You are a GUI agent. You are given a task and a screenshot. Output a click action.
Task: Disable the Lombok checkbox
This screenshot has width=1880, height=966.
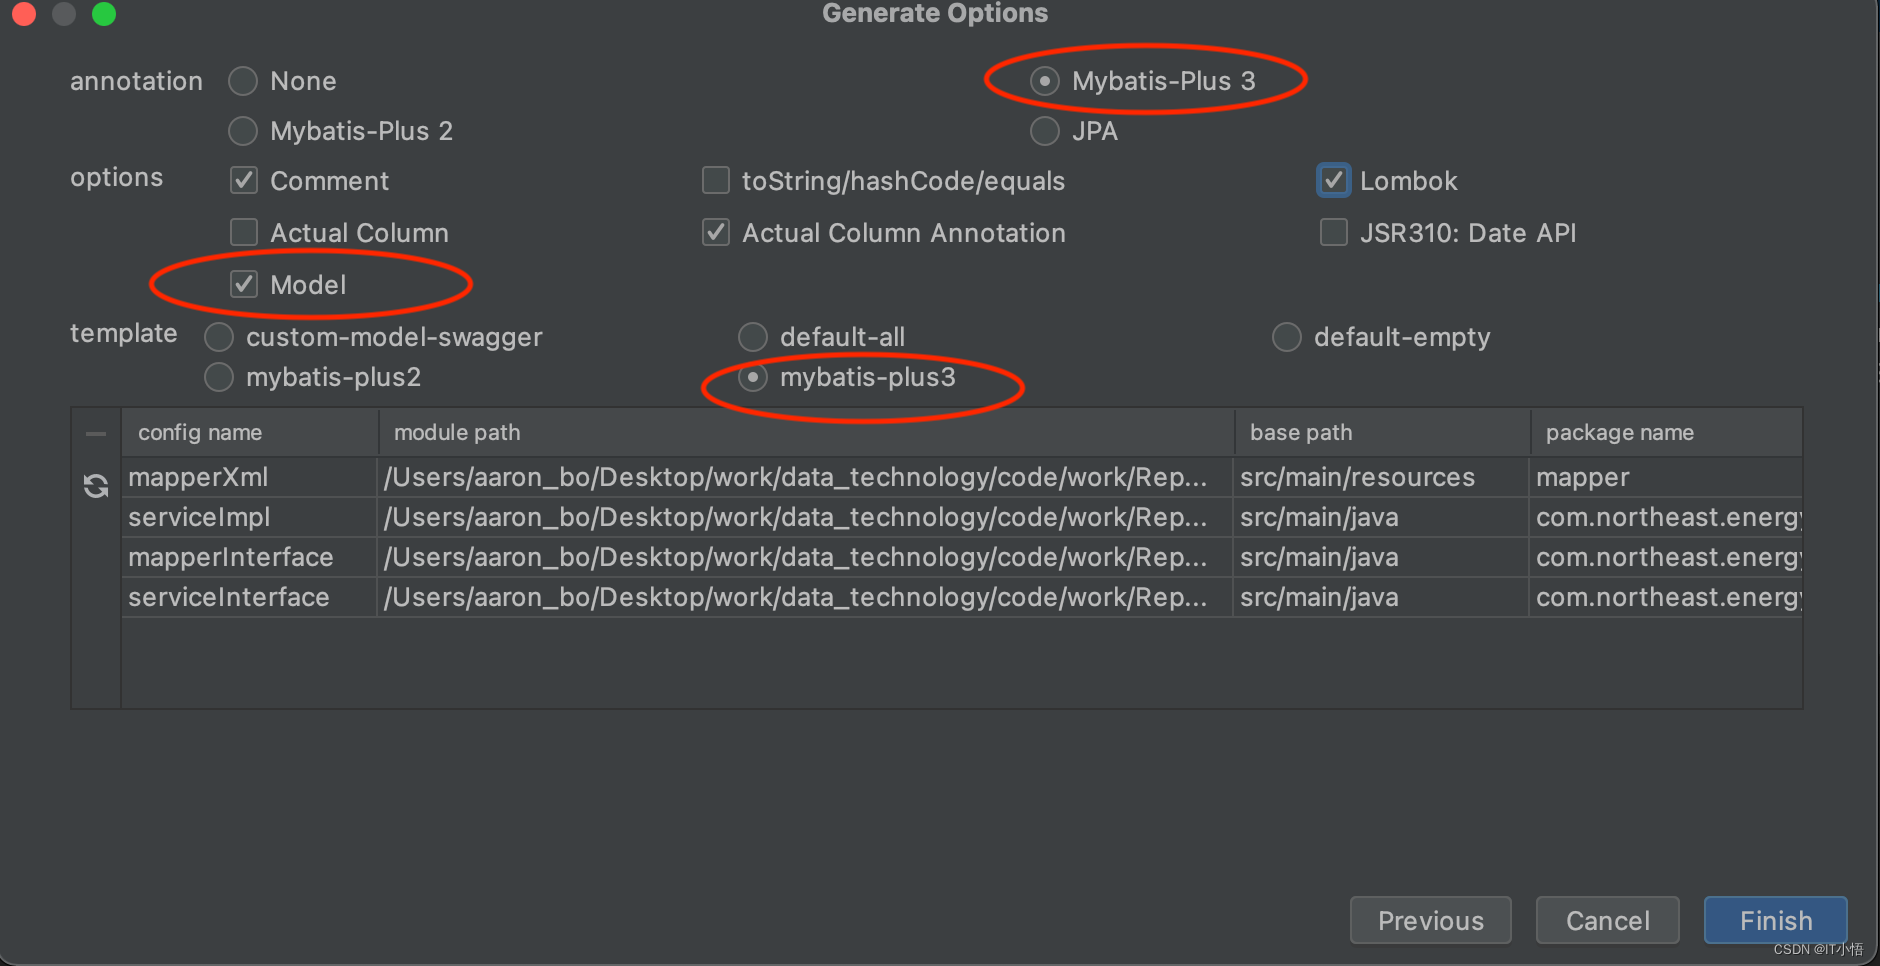point(1334,181)
